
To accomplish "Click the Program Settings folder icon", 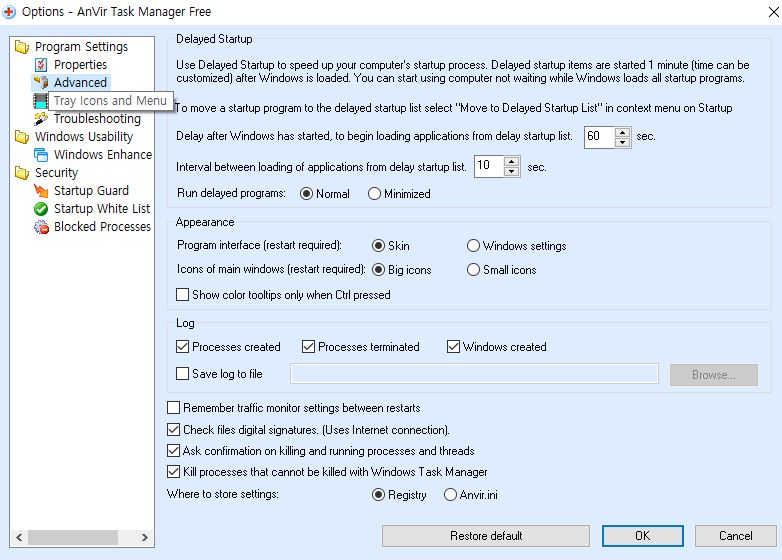I will (x=21, y=47).
